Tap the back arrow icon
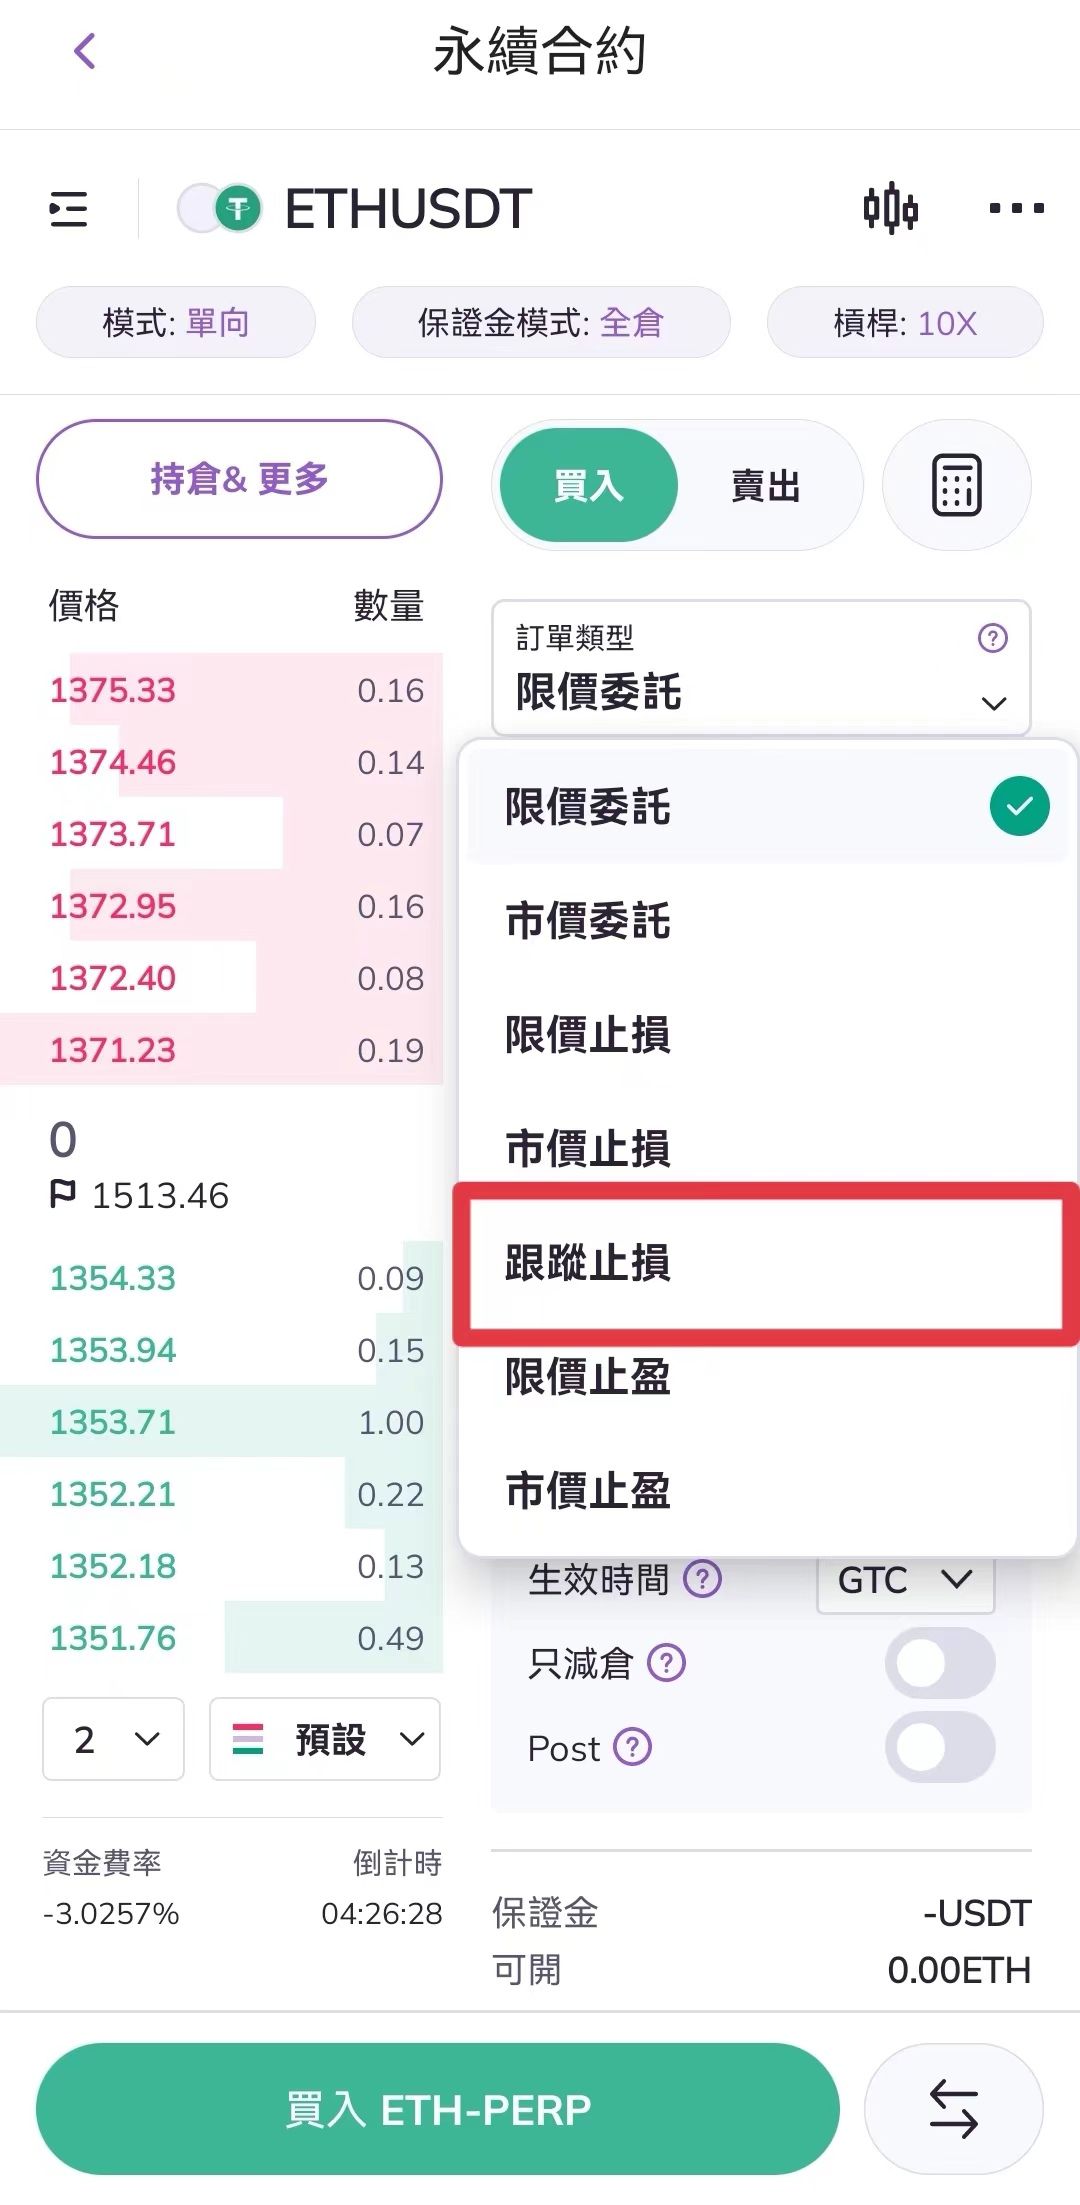 pos(85,51)
